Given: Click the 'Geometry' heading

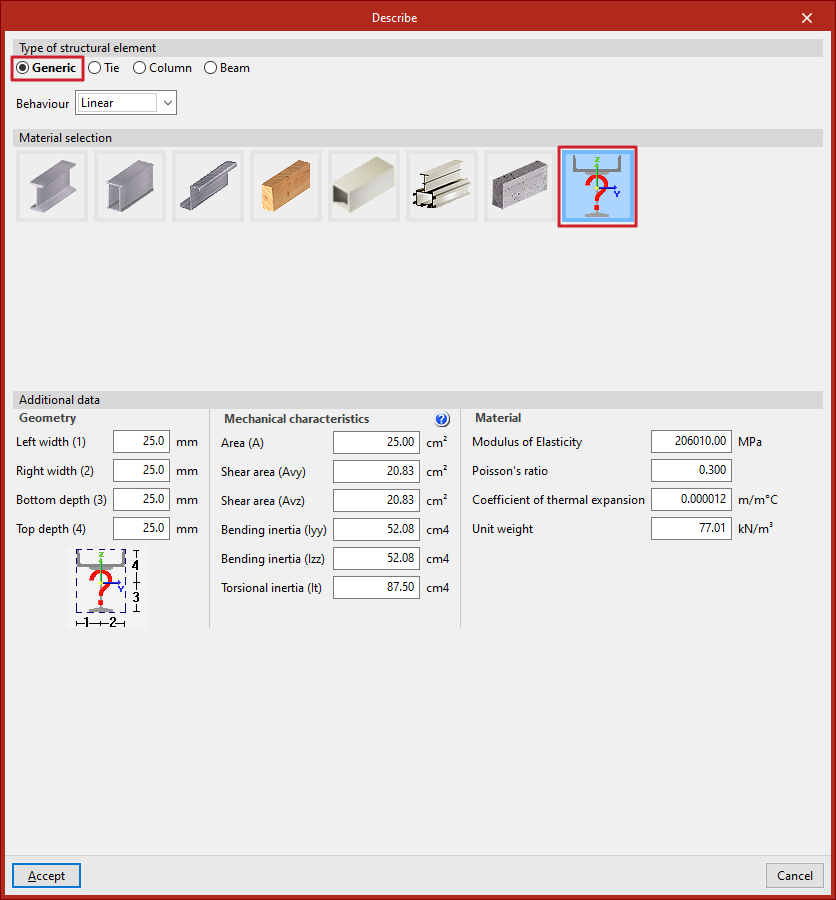Looking at the screenshot, I should pos(47,418).
